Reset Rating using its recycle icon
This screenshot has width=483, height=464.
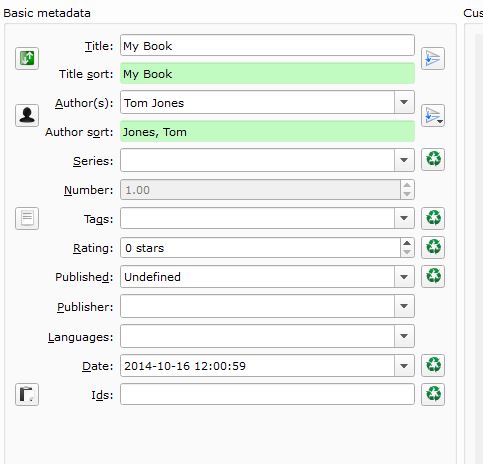(x=433, y=247)
